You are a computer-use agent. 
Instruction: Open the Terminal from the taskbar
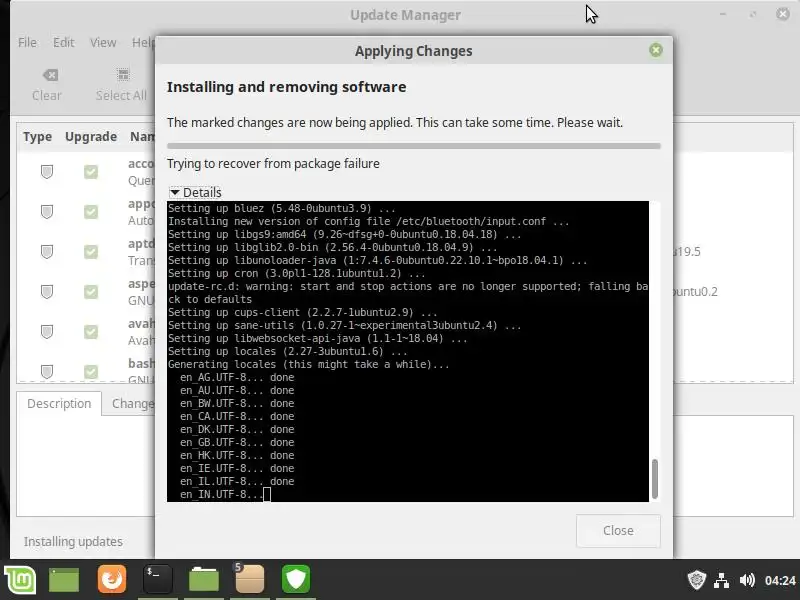[x=158, y=579]
